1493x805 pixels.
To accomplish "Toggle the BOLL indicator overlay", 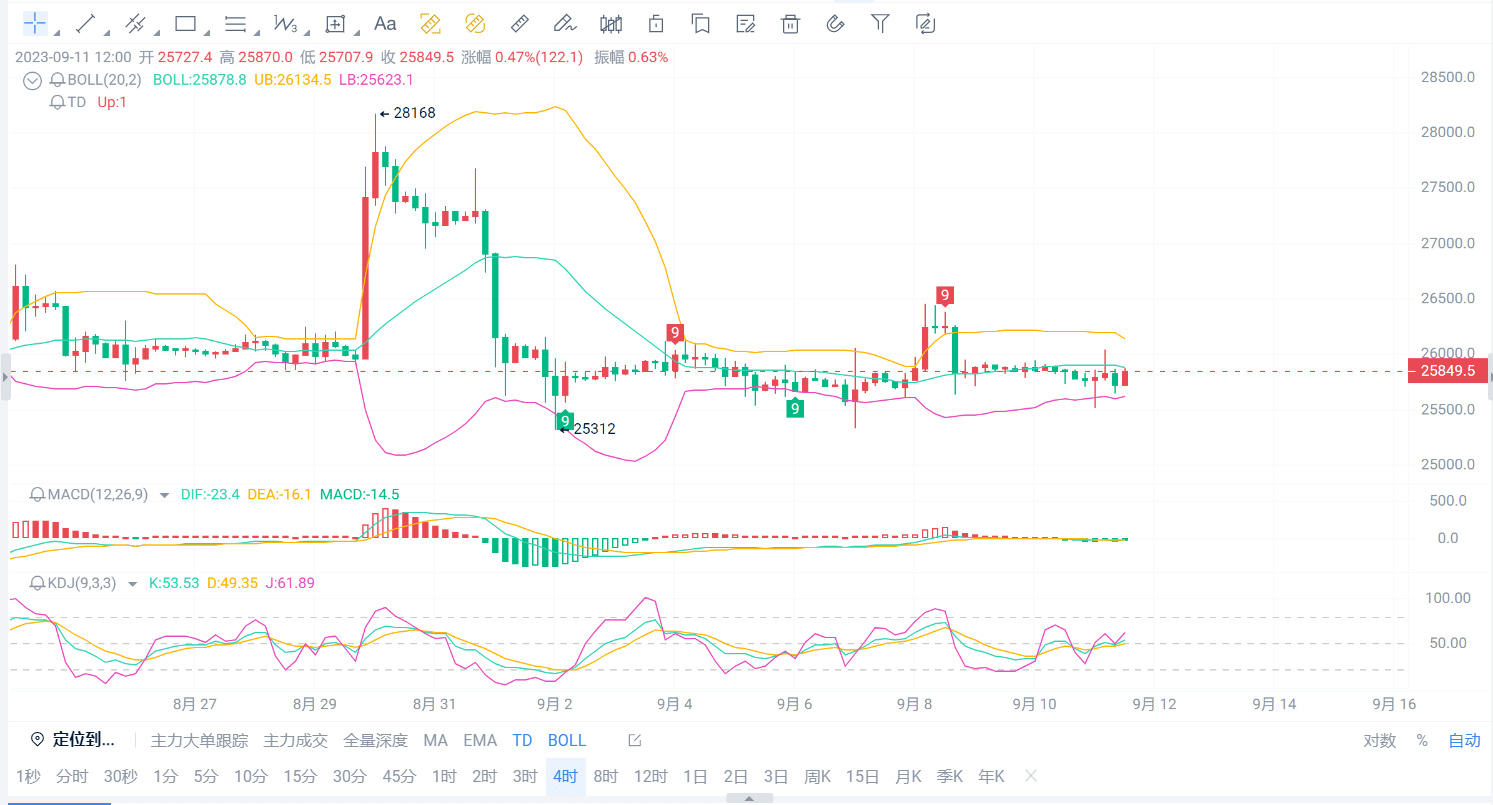I will point(566,740).
